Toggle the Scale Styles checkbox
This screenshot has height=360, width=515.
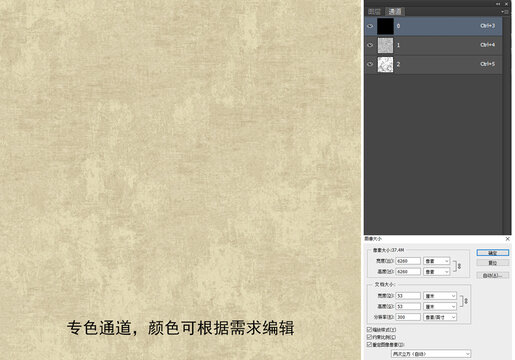[369, 329]
